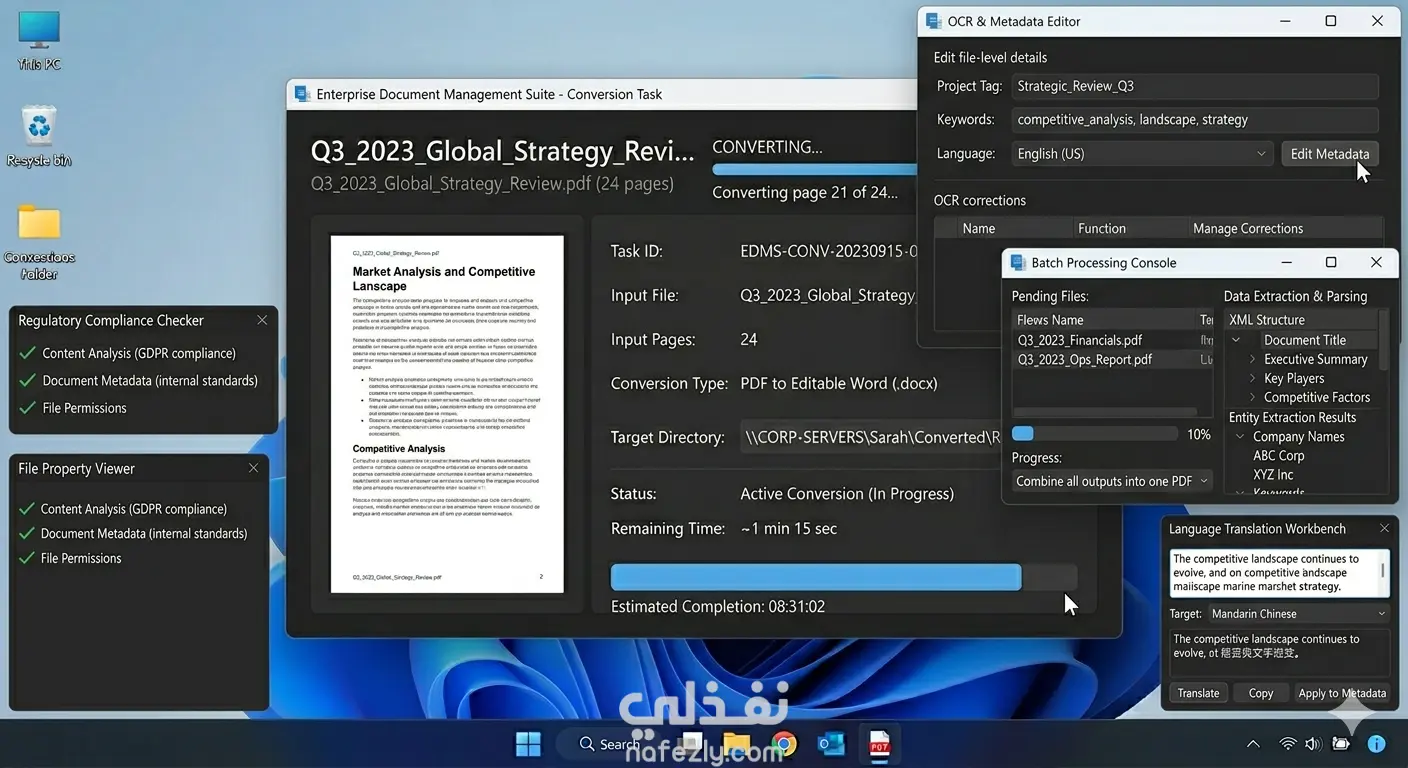This screenshot has width=1408, height=768.
Task: Expand the Executive Summary tree node
Action: coord(1253,359)
